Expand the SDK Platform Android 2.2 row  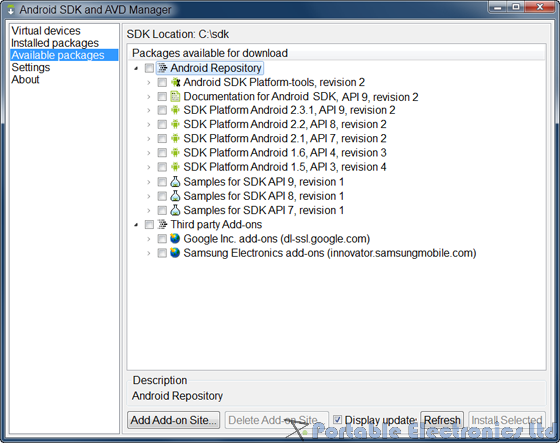(x=149, y=125)
